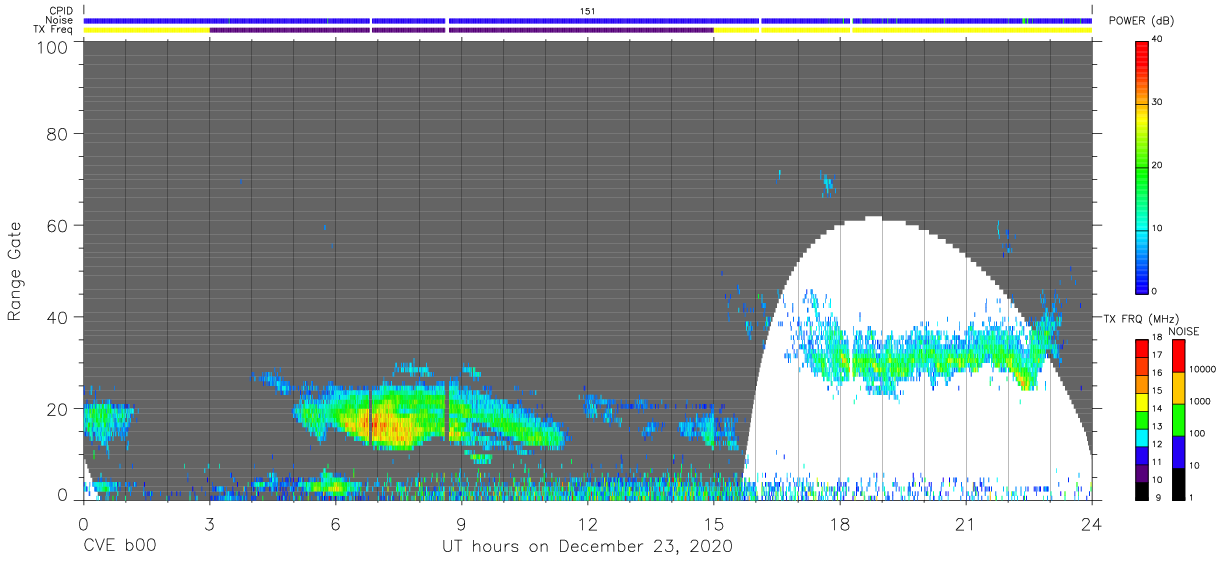Click the CPID value 151

(x=587, y=11)
